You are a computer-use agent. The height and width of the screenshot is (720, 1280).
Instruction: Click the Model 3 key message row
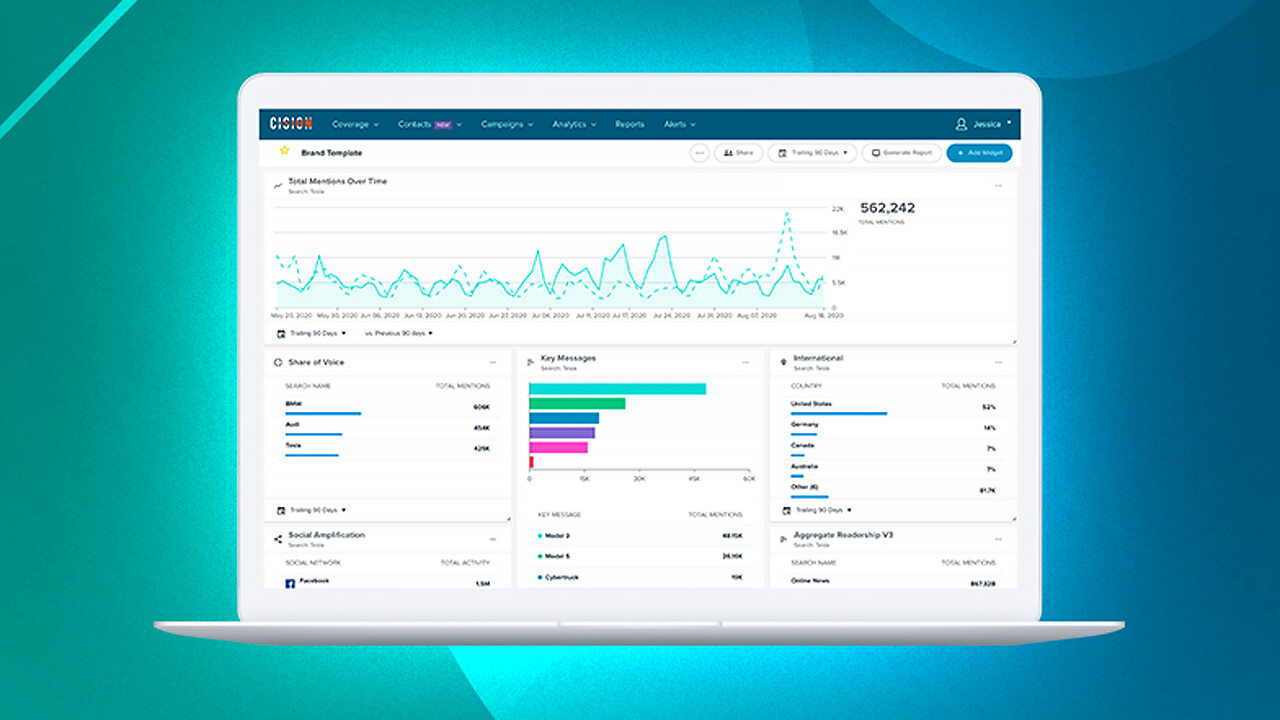pos(640,535)
